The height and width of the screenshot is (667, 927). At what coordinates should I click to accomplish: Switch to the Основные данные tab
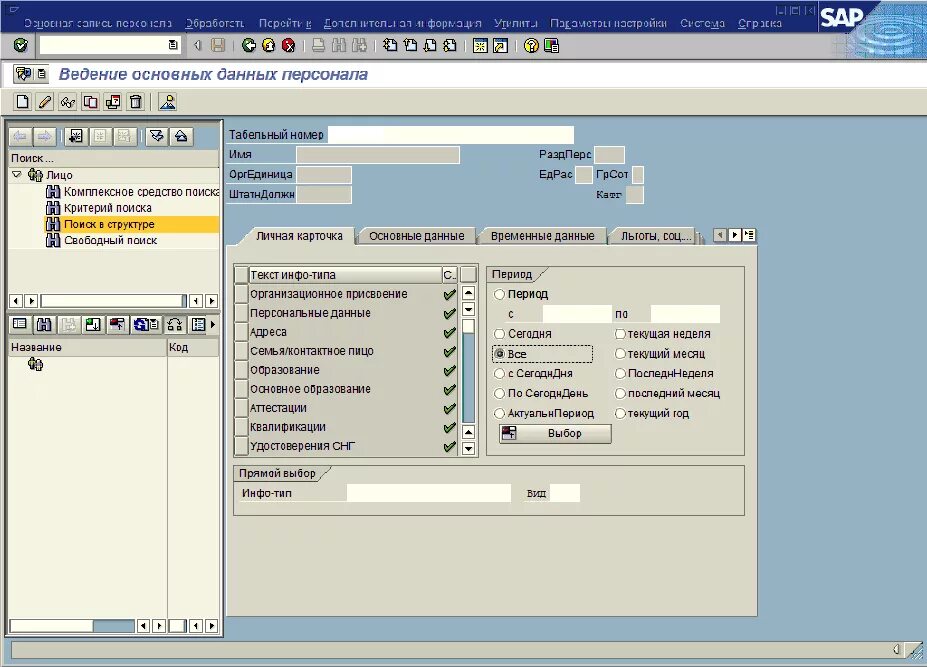pyautogui.click(x=416, y=236)
